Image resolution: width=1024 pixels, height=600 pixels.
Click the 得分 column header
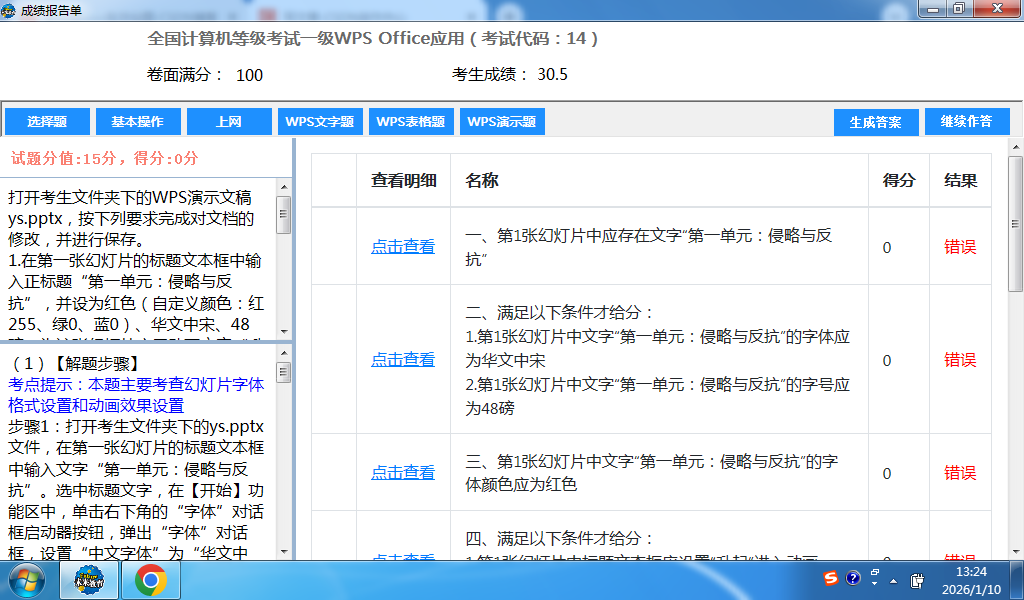899,181
